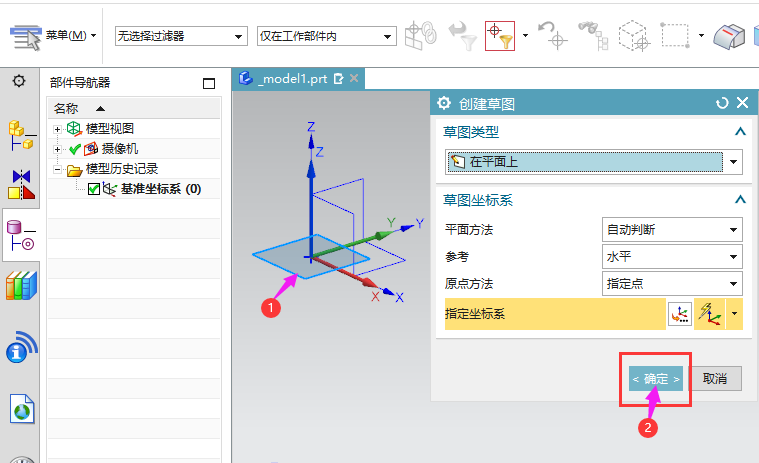Open the web browser sidebar icon
This screenshot has width=759, height=463.
pos(22,409)
